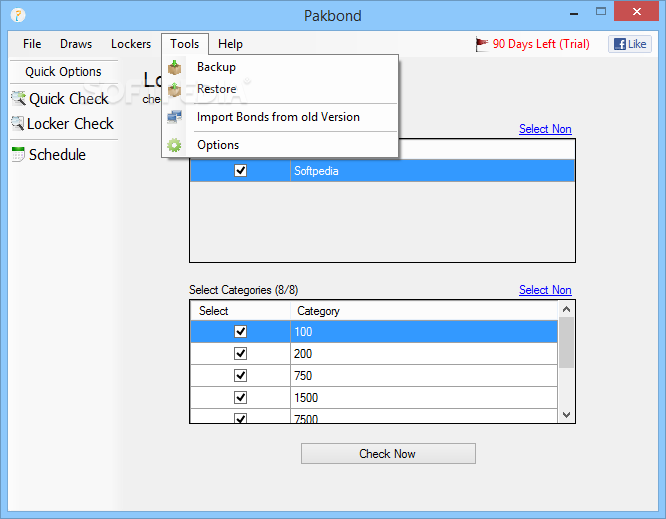Open the File menu
666x519 pixels.
pyautogui.click(x=32, y=44)
